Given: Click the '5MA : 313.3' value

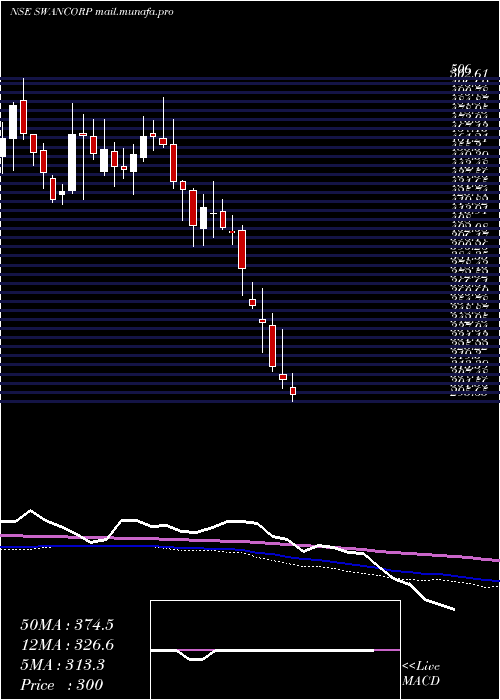Looking at the screenshot, I should pos(62,665).
